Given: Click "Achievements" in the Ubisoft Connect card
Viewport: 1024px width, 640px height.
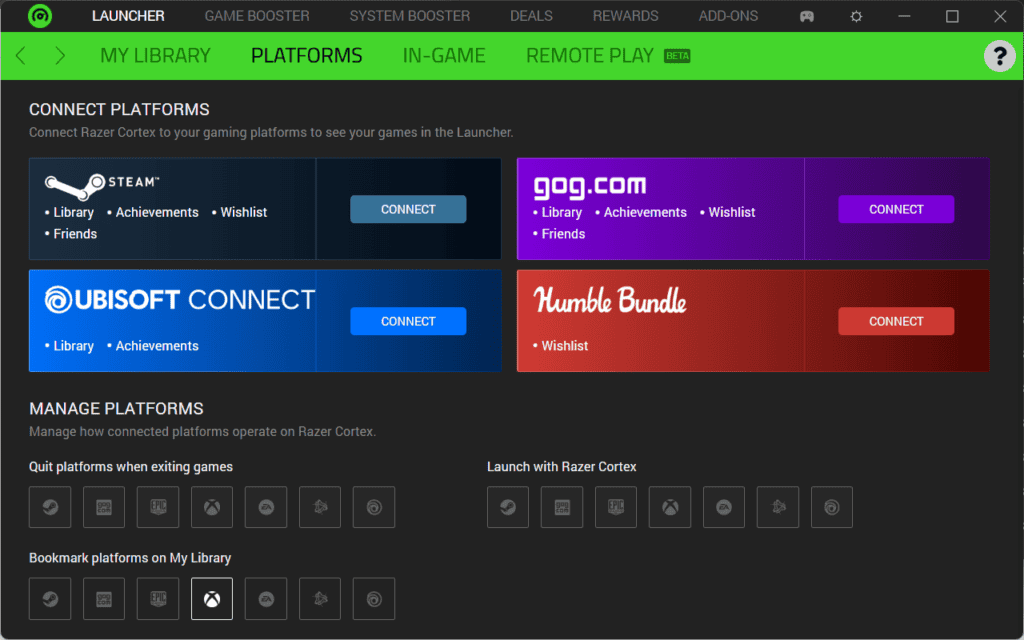Looking at the screenshot, I should pos(157,346).
